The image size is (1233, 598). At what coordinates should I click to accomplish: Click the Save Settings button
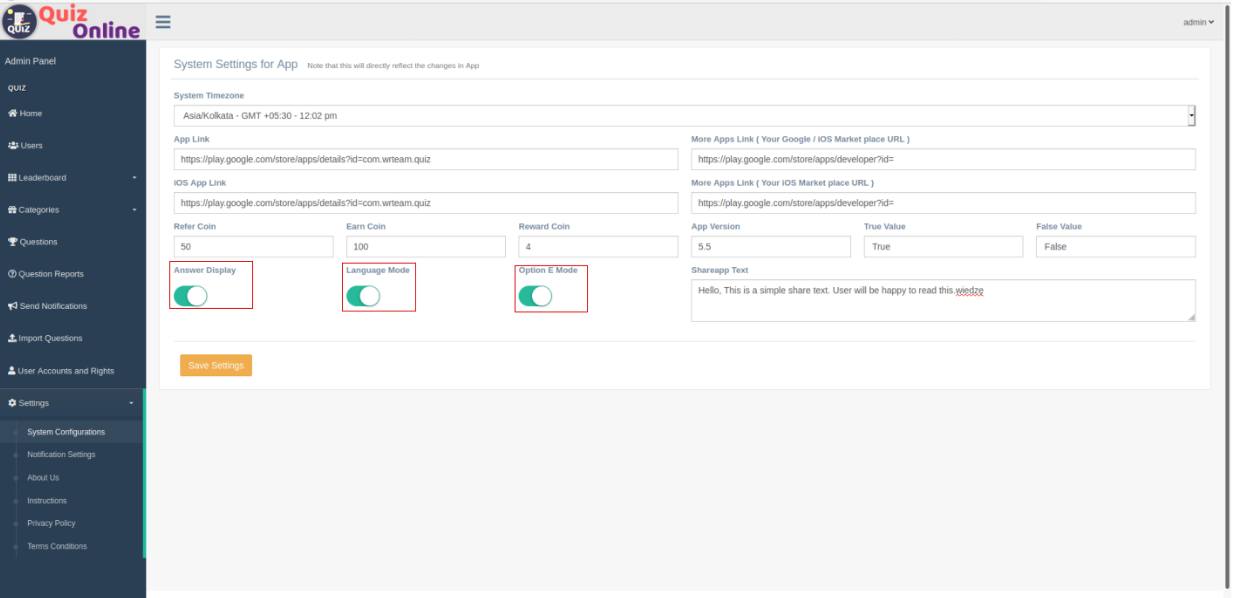216,365
